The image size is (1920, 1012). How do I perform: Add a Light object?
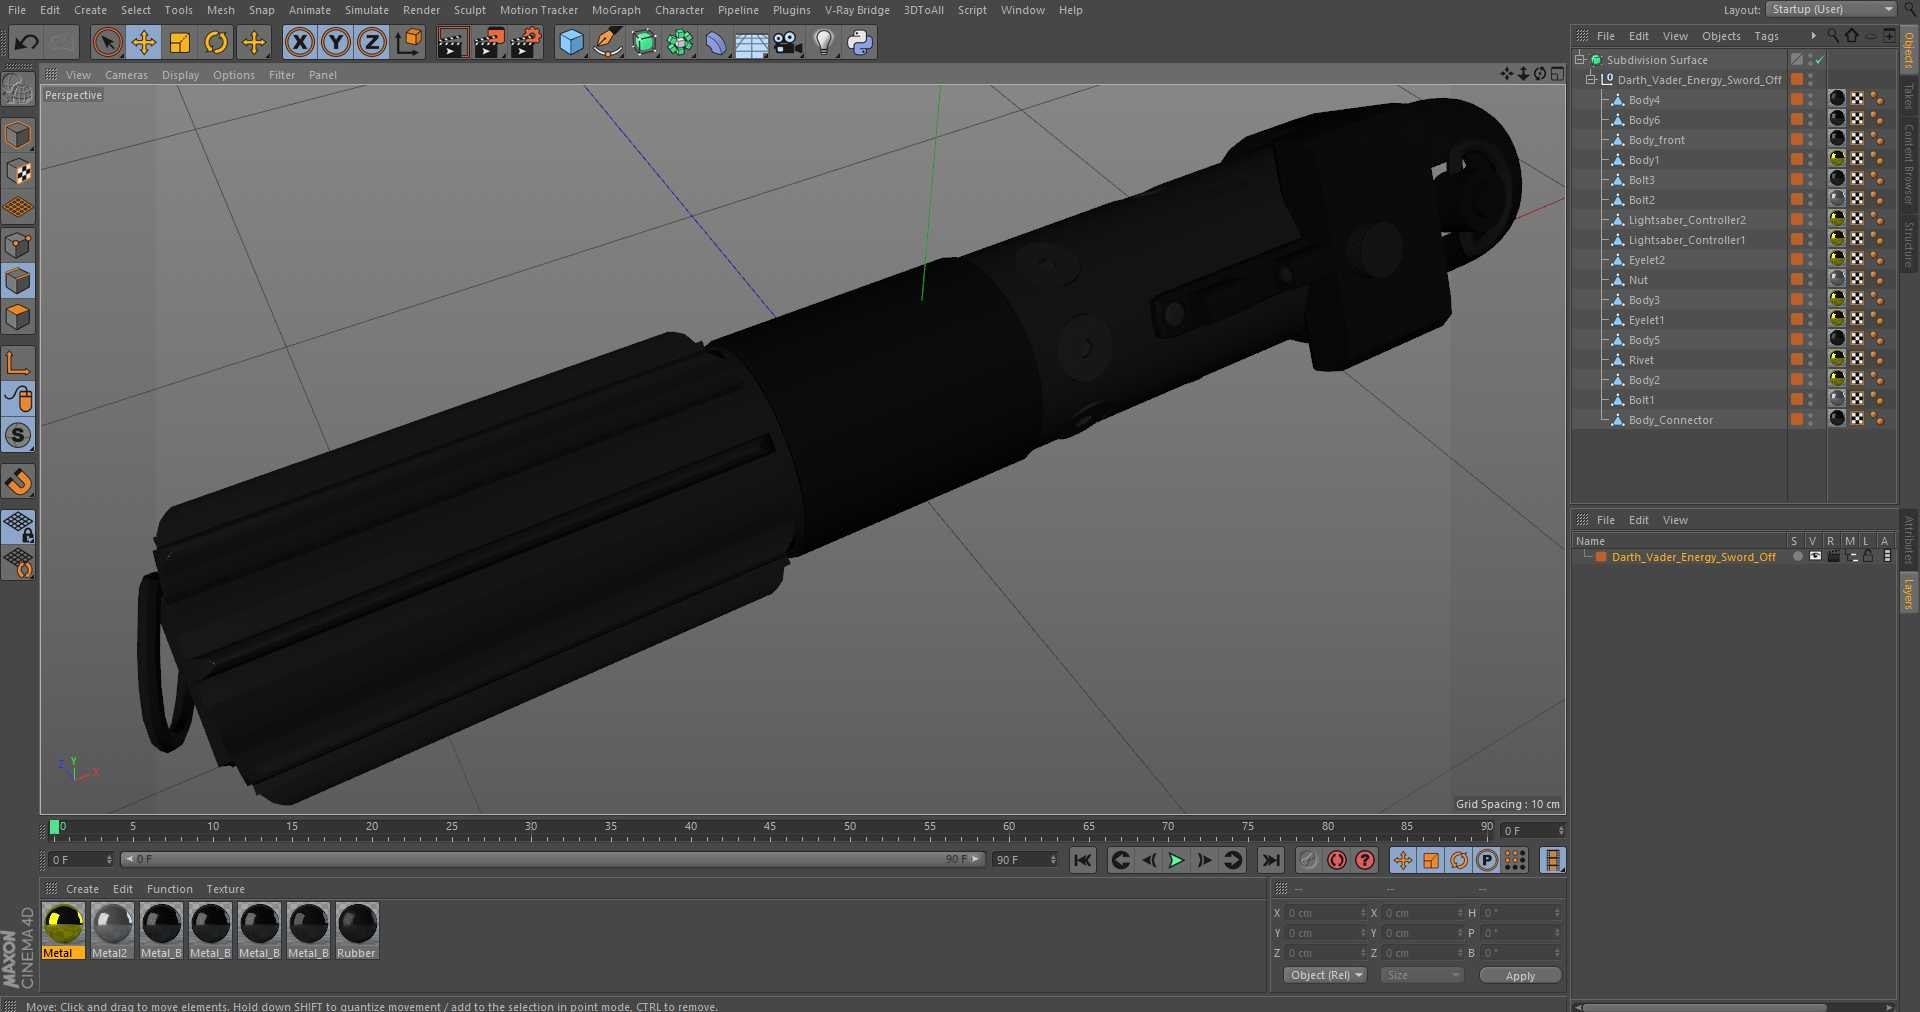[824, 42]
